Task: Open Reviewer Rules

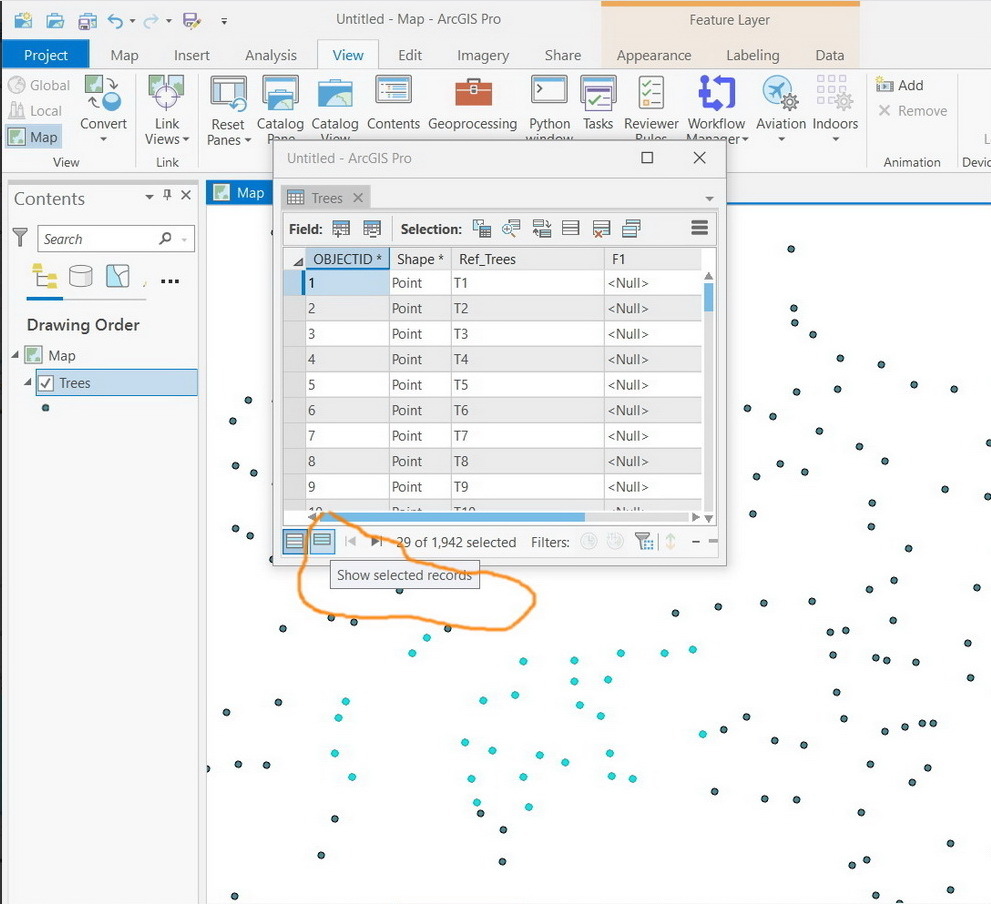Action: click(651, 107)
